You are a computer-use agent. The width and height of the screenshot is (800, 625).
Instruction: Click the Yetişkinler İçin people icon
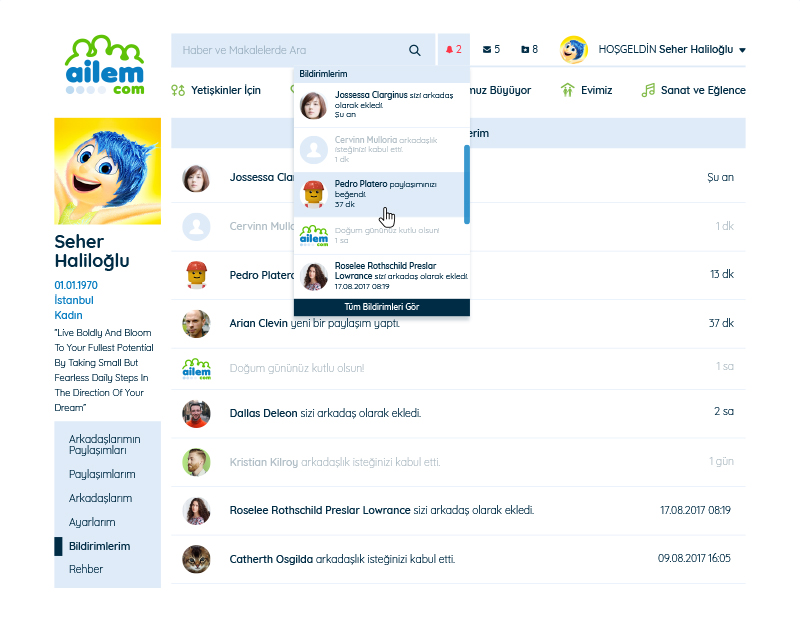(x=178, y=90)
